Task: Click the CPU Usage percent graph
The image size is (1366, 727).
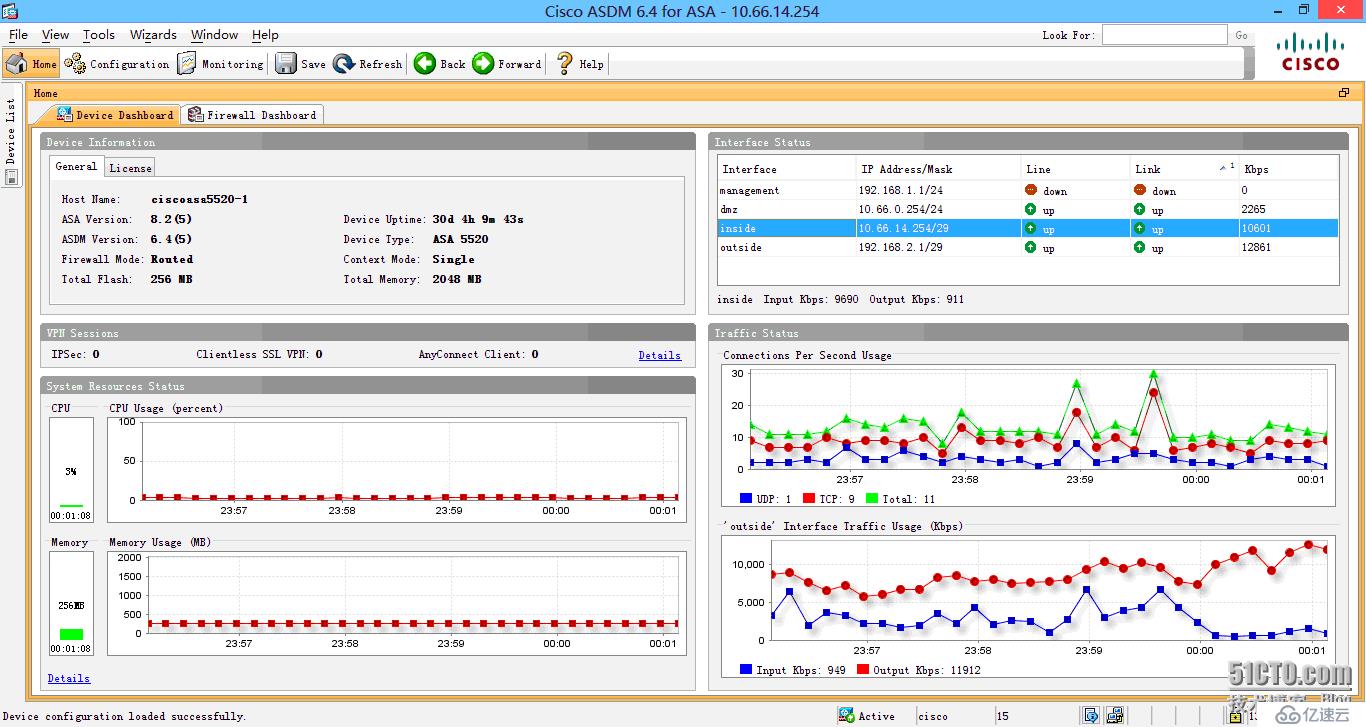Action: 397,469
